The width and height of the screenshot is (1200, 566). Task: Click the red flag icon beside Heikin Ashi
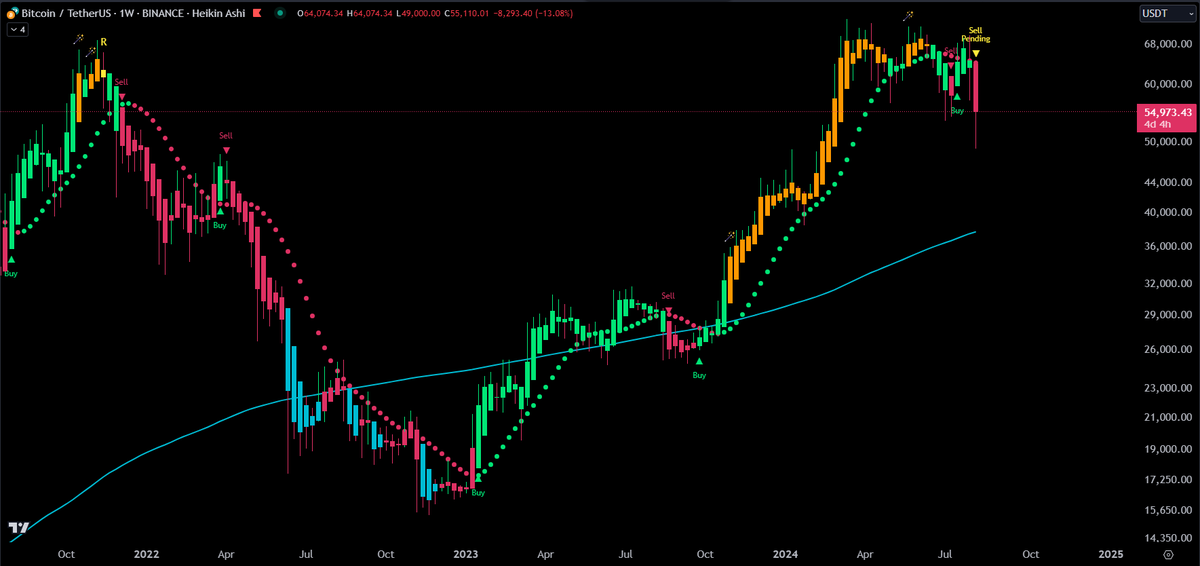click(x=255, y=13)
